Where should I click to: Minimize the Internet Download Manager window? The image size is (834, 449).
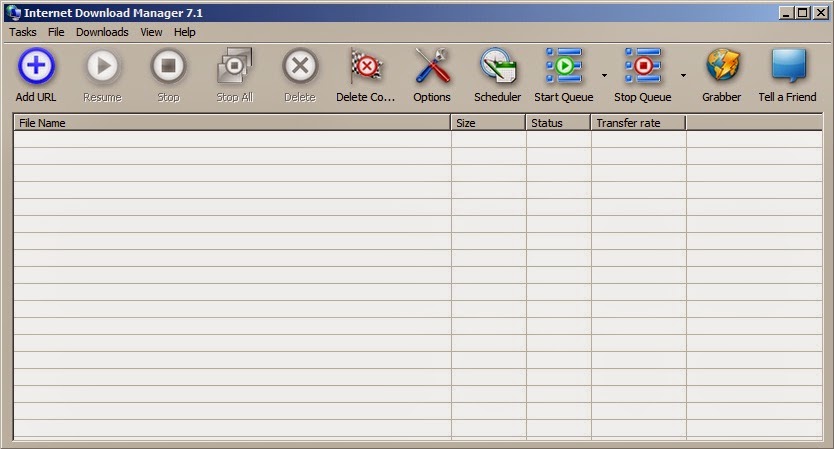(786, 13)
